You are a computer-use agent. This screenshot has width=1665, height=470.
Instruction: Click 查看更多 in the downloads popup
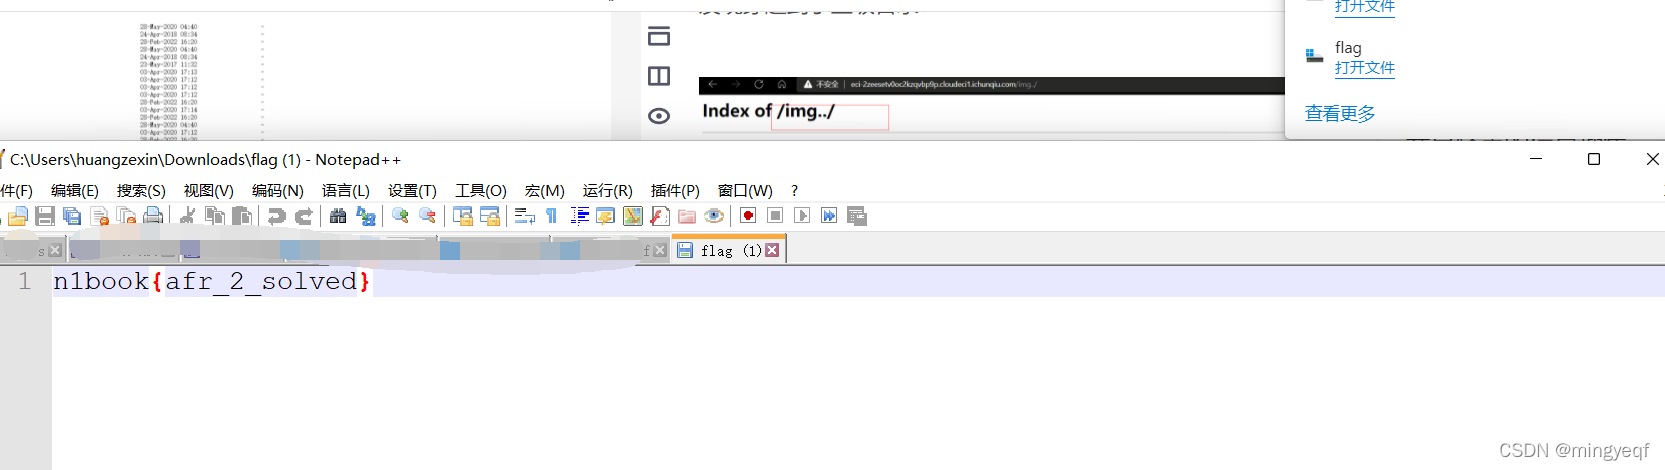coord(1340,114)
